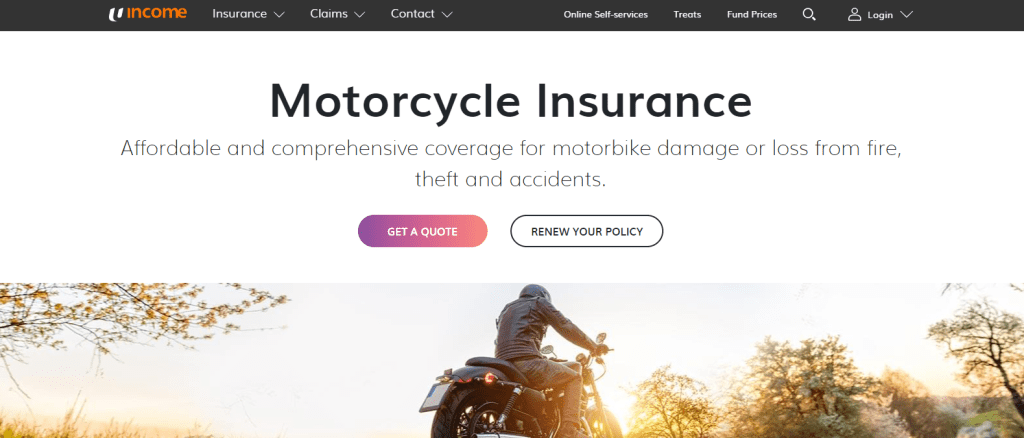Click the GET A QUOTE button
1024x438 pixels.
click(x=423, y=231)
